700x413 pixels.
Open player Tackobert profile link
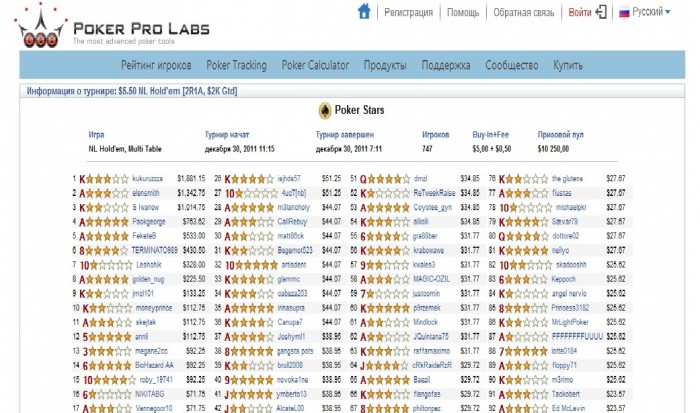click(x=566, y=394)
